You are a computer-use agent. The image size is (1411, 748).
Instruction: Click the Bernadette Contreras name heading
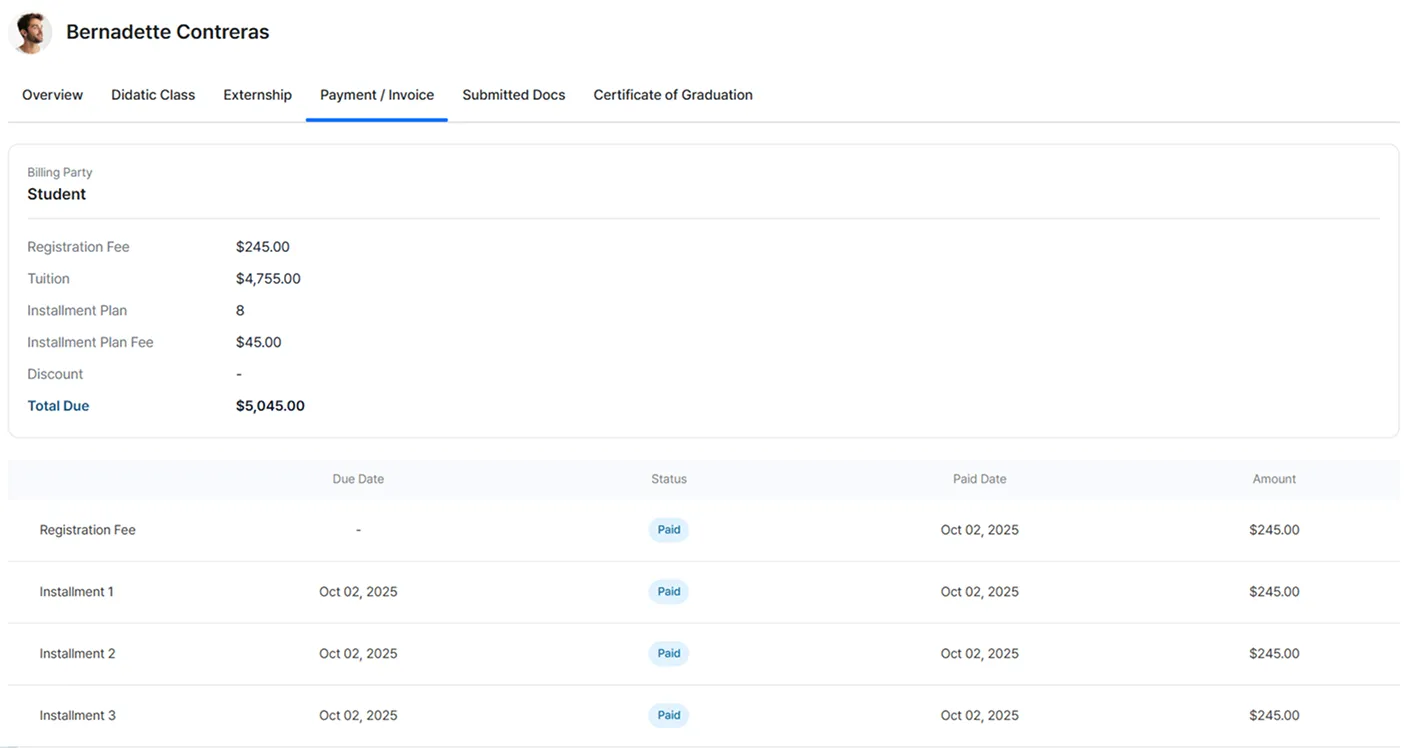167,32
